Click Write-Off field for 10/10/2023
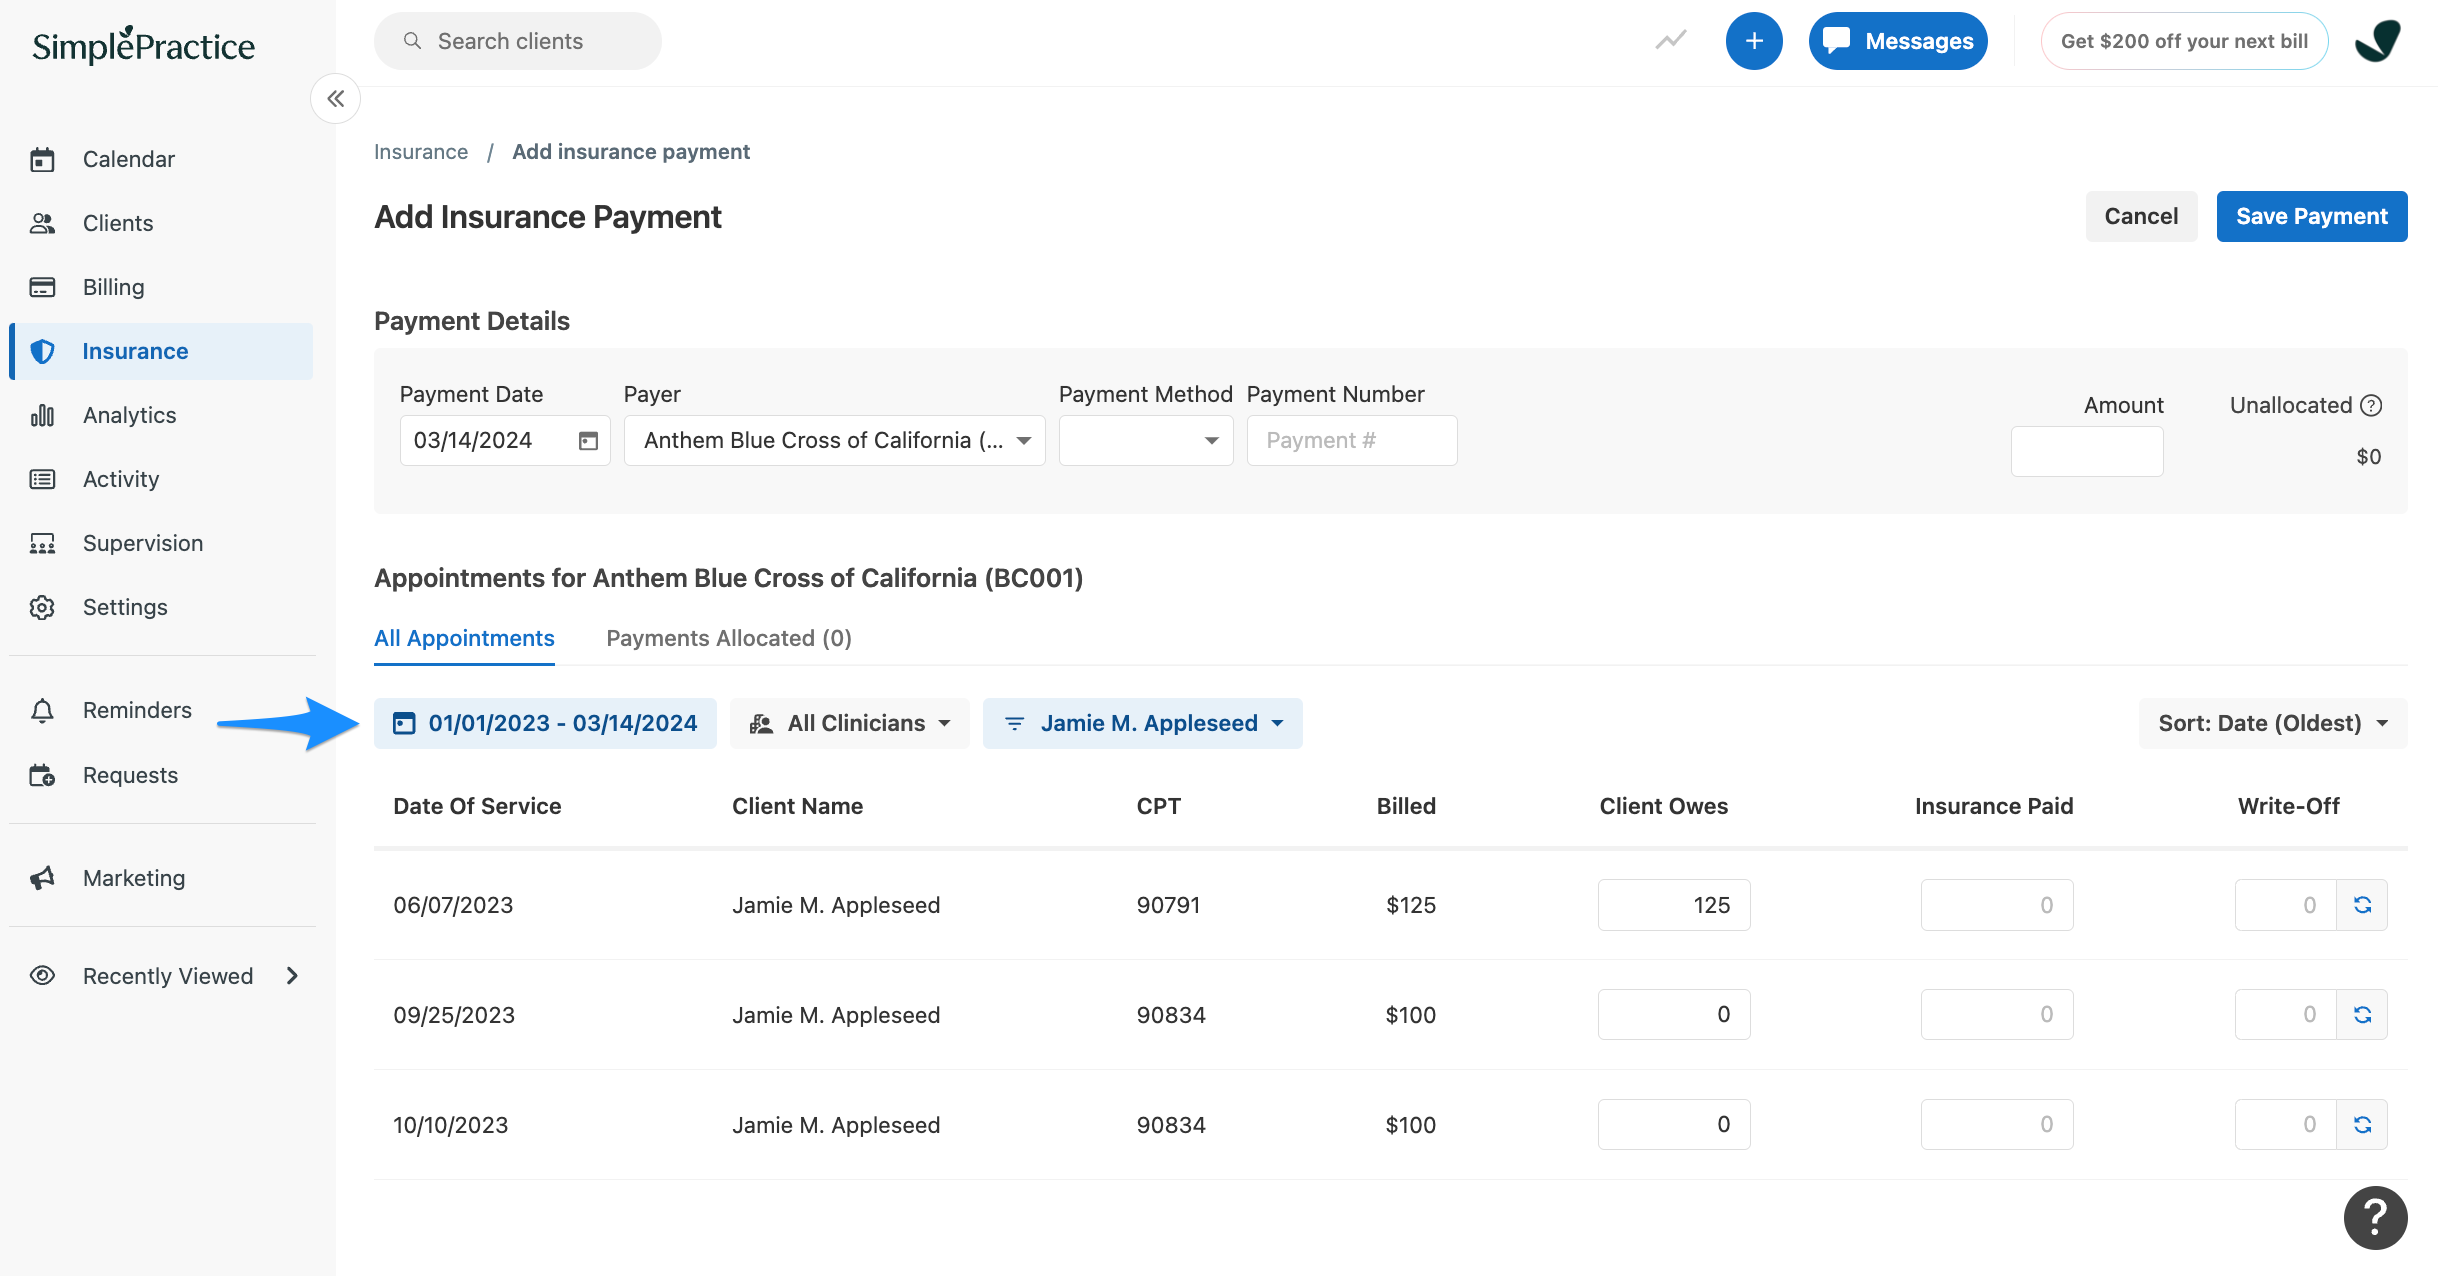Image resolution: width=2438 pixels, height=1276 pixels. [x=2286, y=1124]
